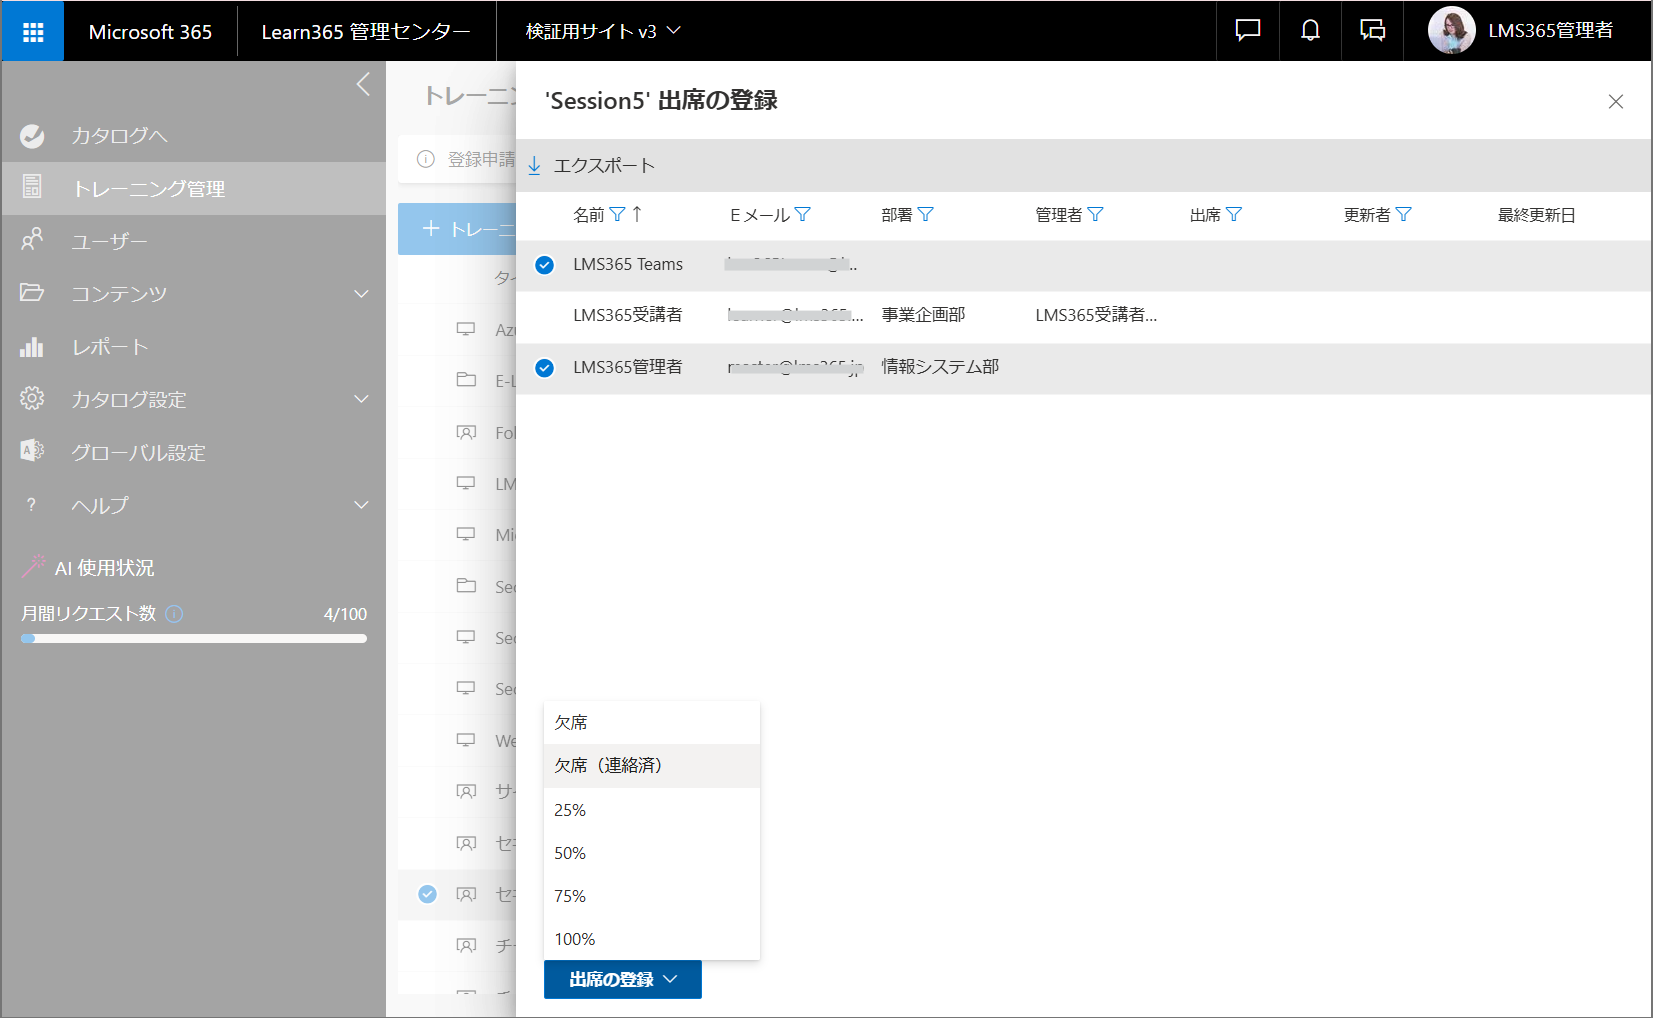1653x1018 pixels.
Task: Collapse the left navigation sidebar
Action: 363,84
